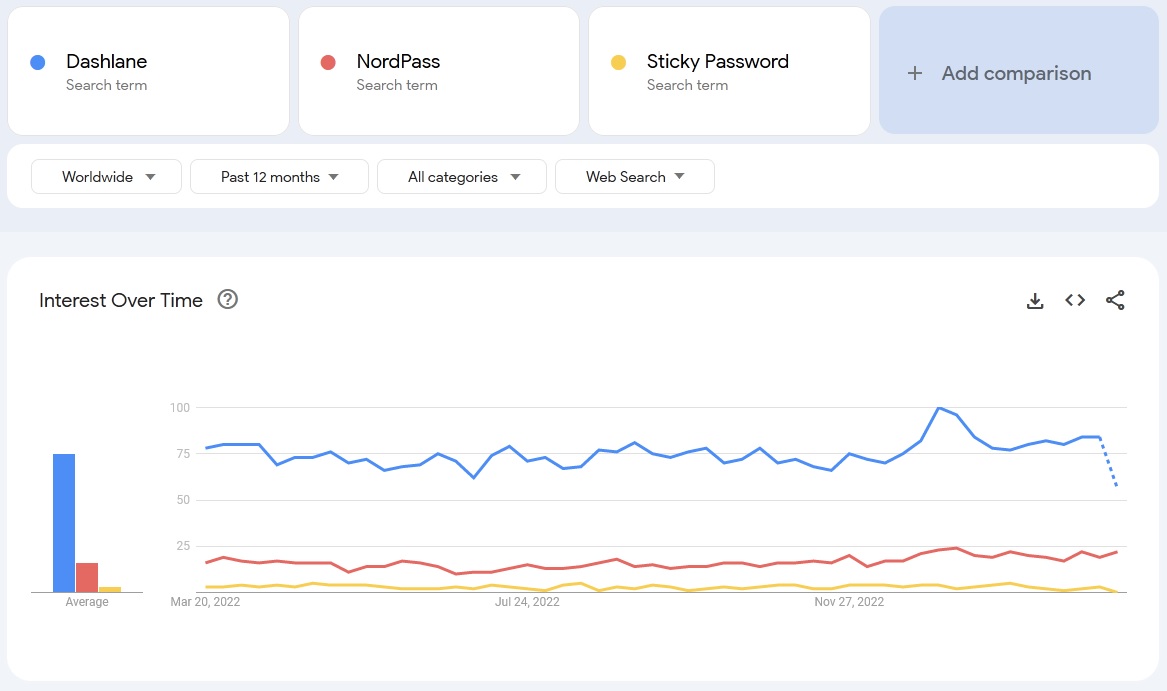Open the Worldwide region dropdown
This screenshot has height=691, width=1167.
(107, 177)
